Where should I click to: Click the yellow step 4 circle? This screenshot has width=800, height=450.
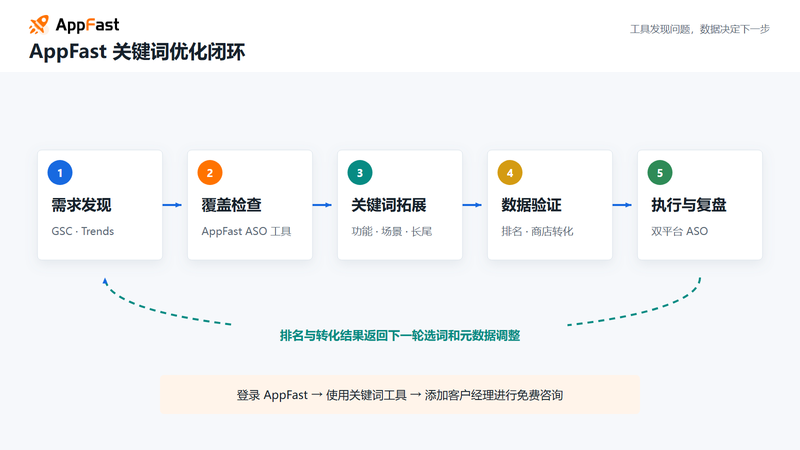coord(510,173)
